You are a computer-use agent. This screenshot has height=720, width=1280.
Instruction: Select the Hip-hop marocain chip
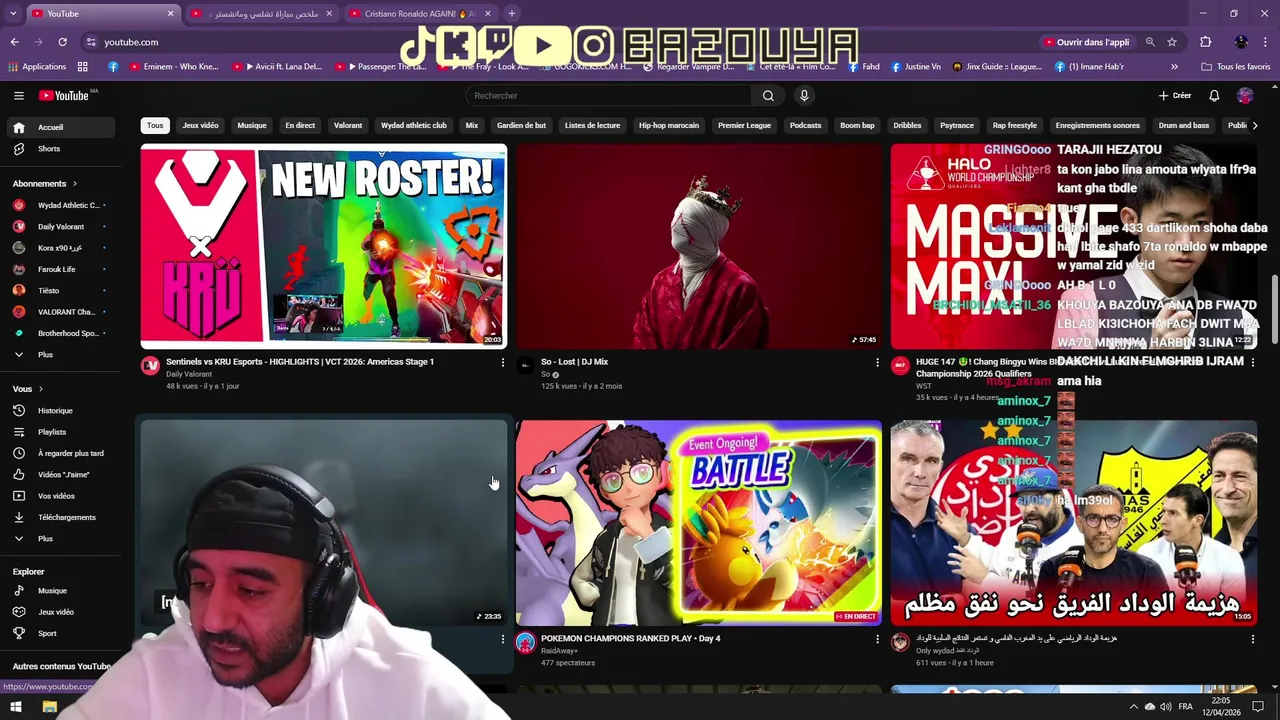click(669, 125)
